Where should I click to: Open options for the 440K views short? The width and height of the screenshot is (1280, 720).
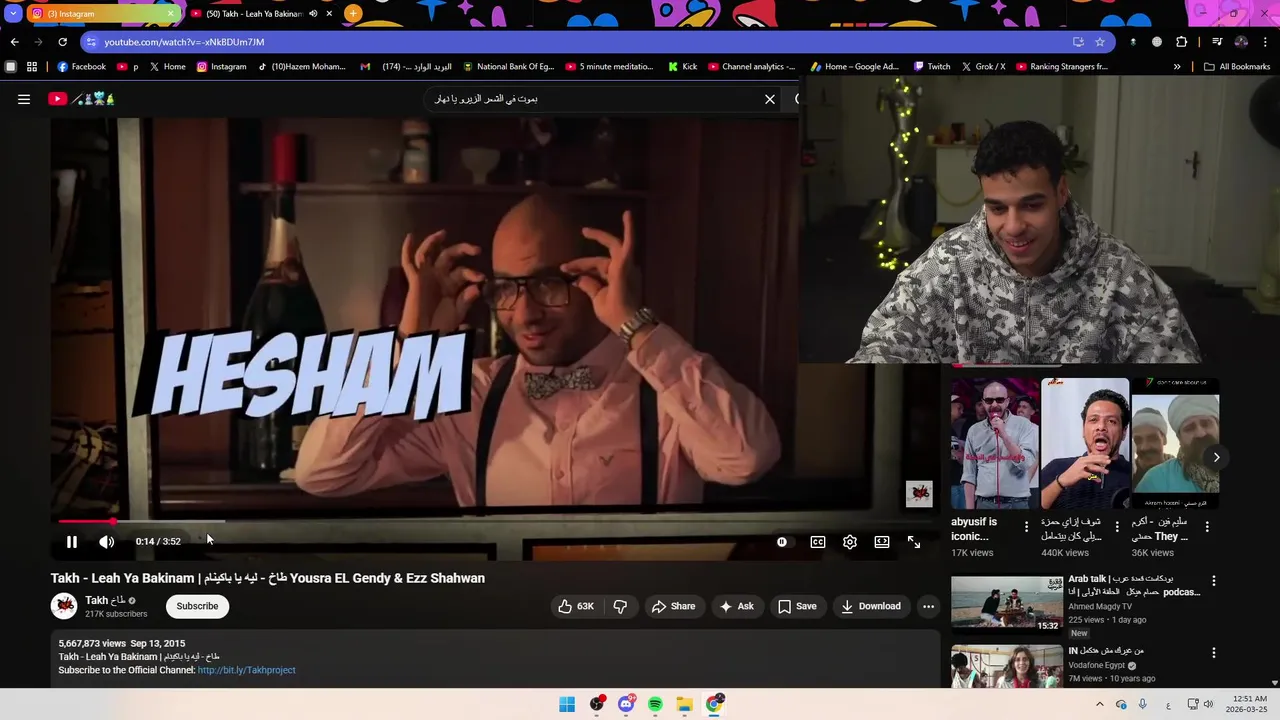[1117, 526]
